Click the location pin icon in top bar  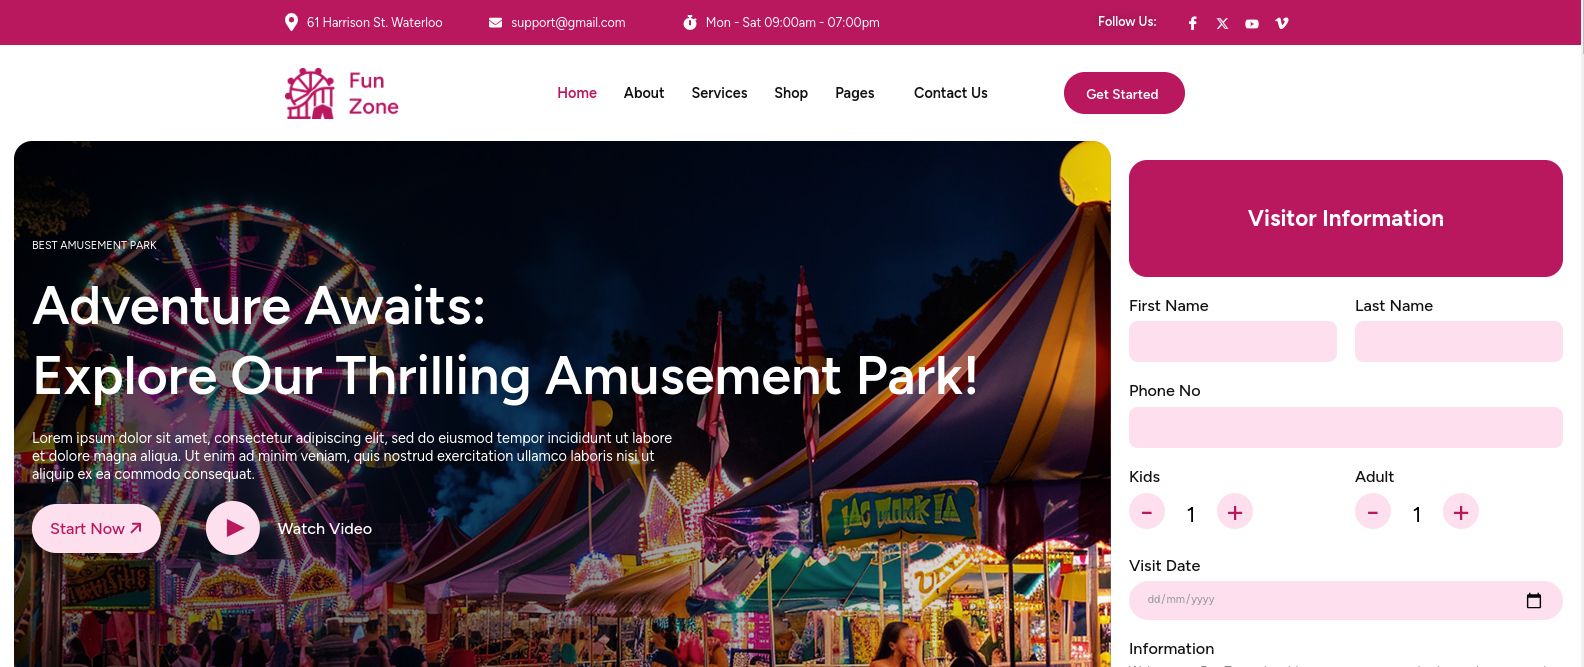coord(291,22)
